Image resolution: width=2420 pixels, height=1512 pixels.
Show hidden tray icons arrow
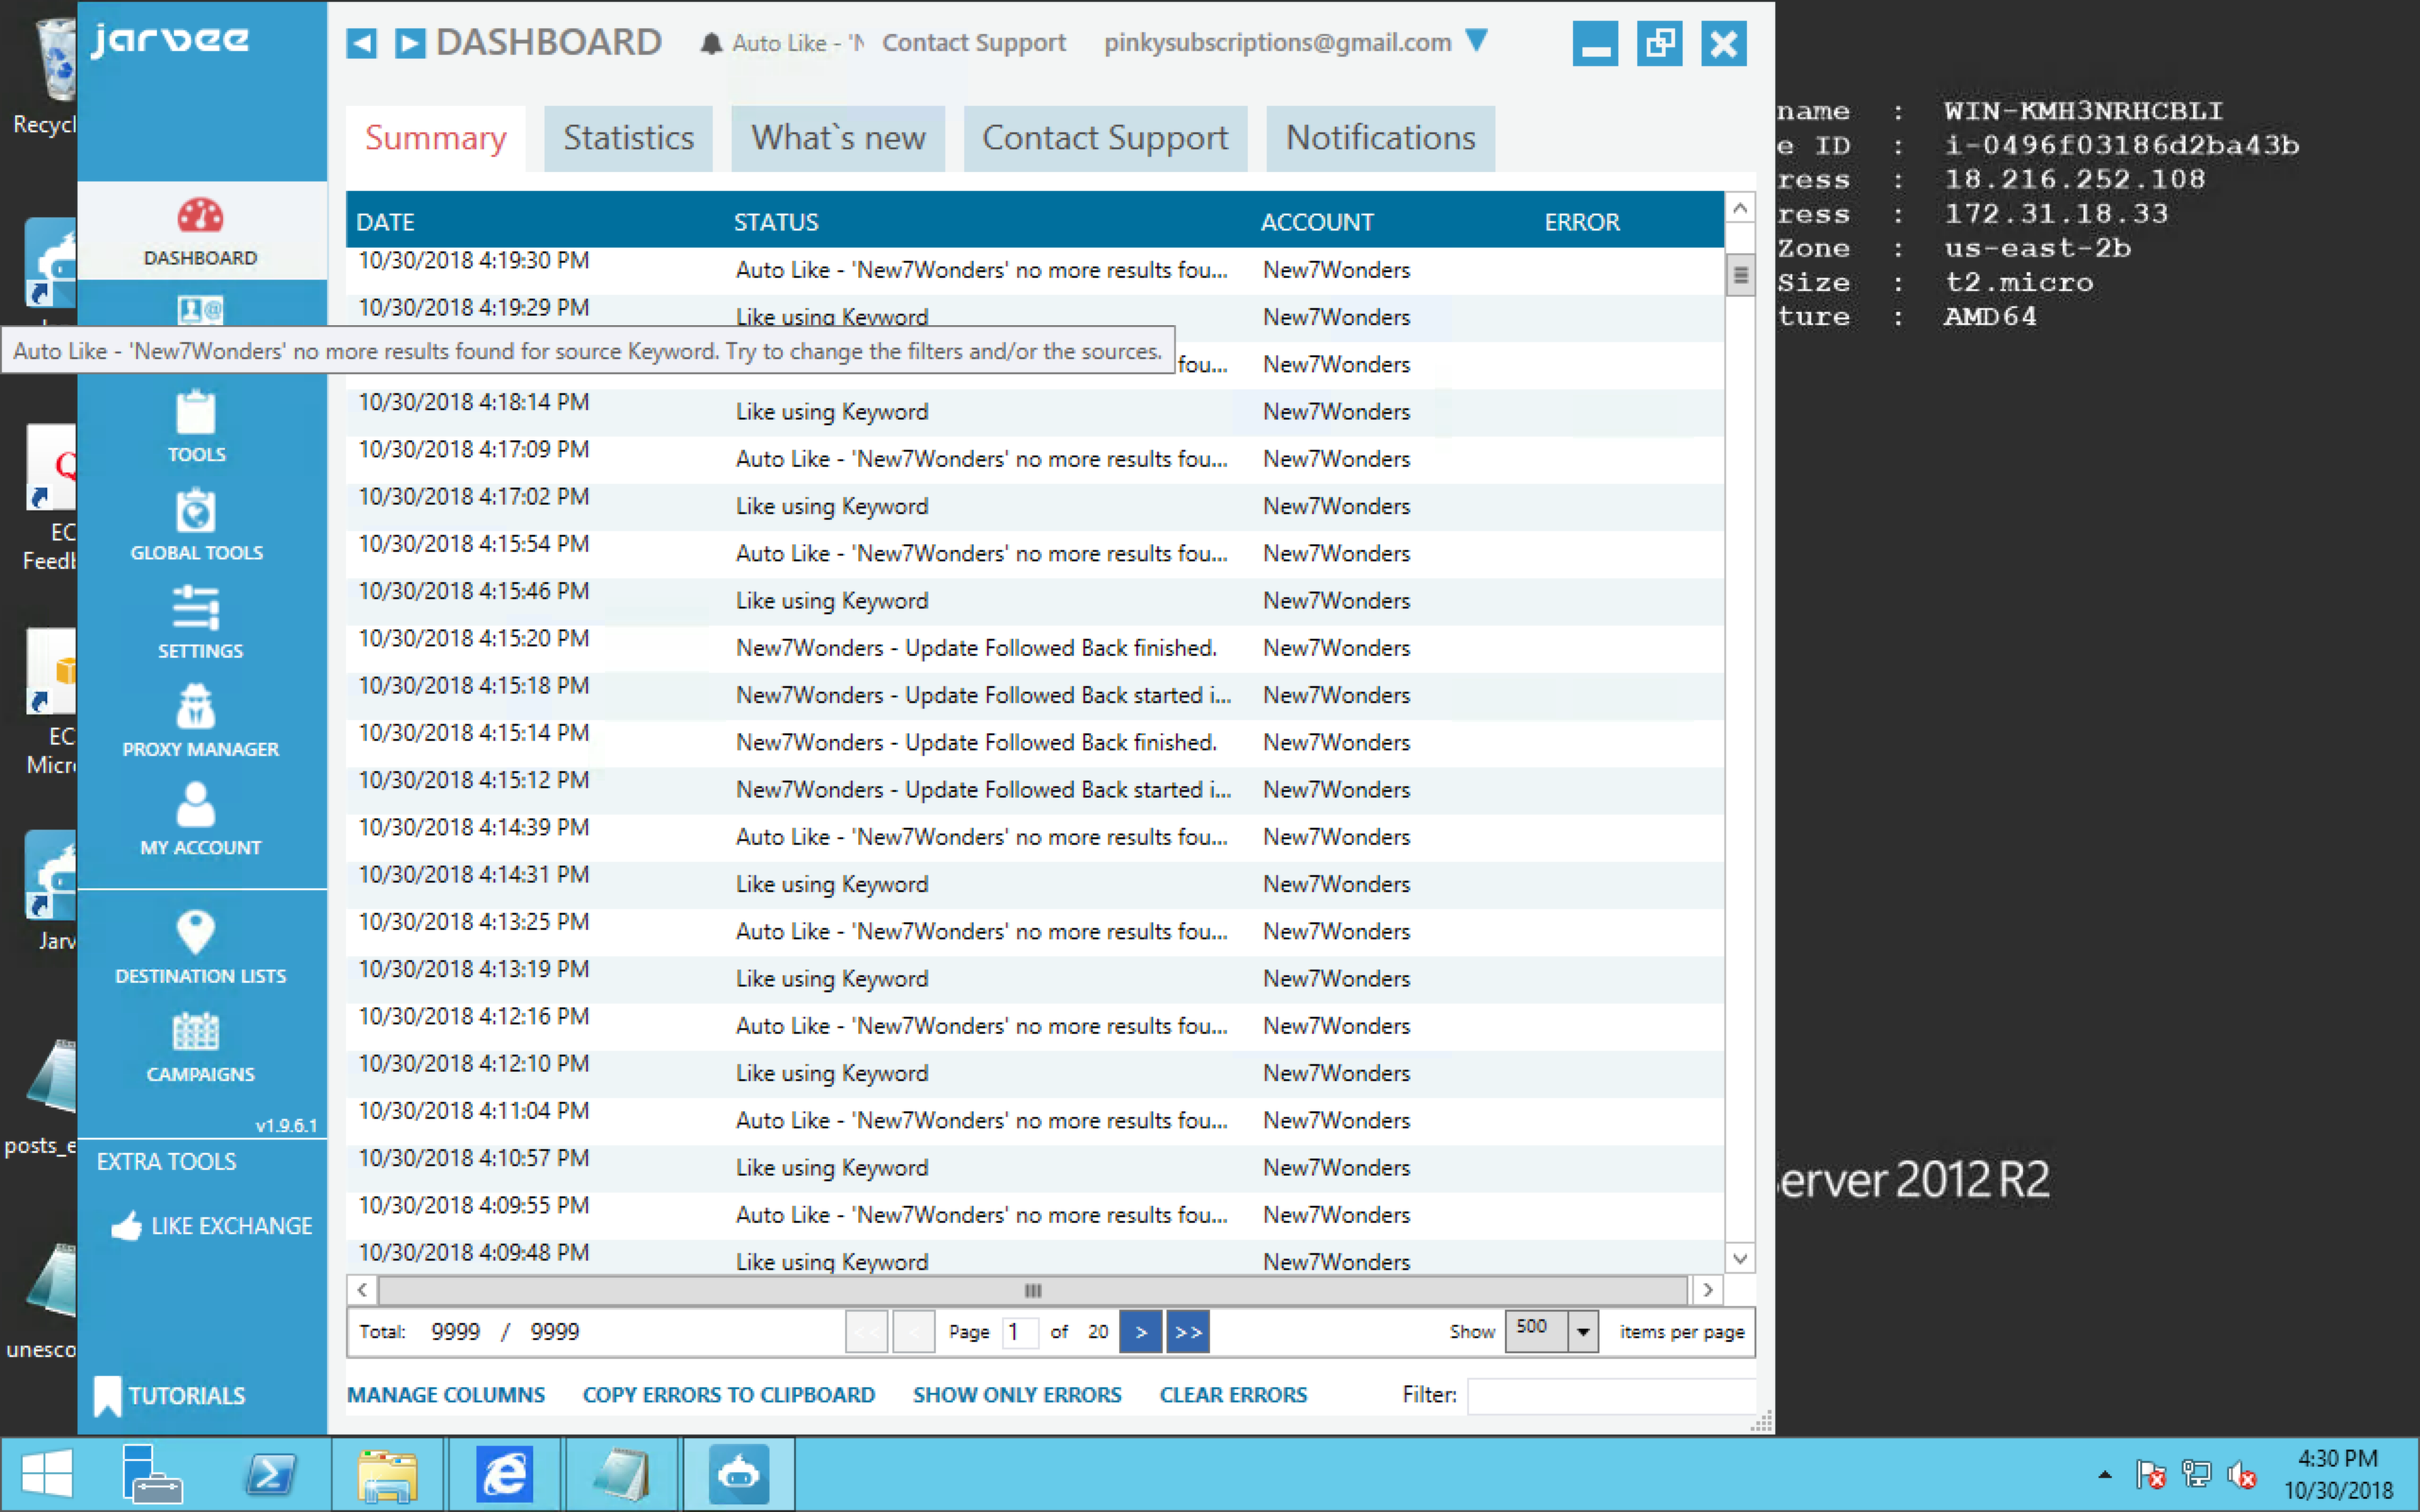click(2105, 1474)
